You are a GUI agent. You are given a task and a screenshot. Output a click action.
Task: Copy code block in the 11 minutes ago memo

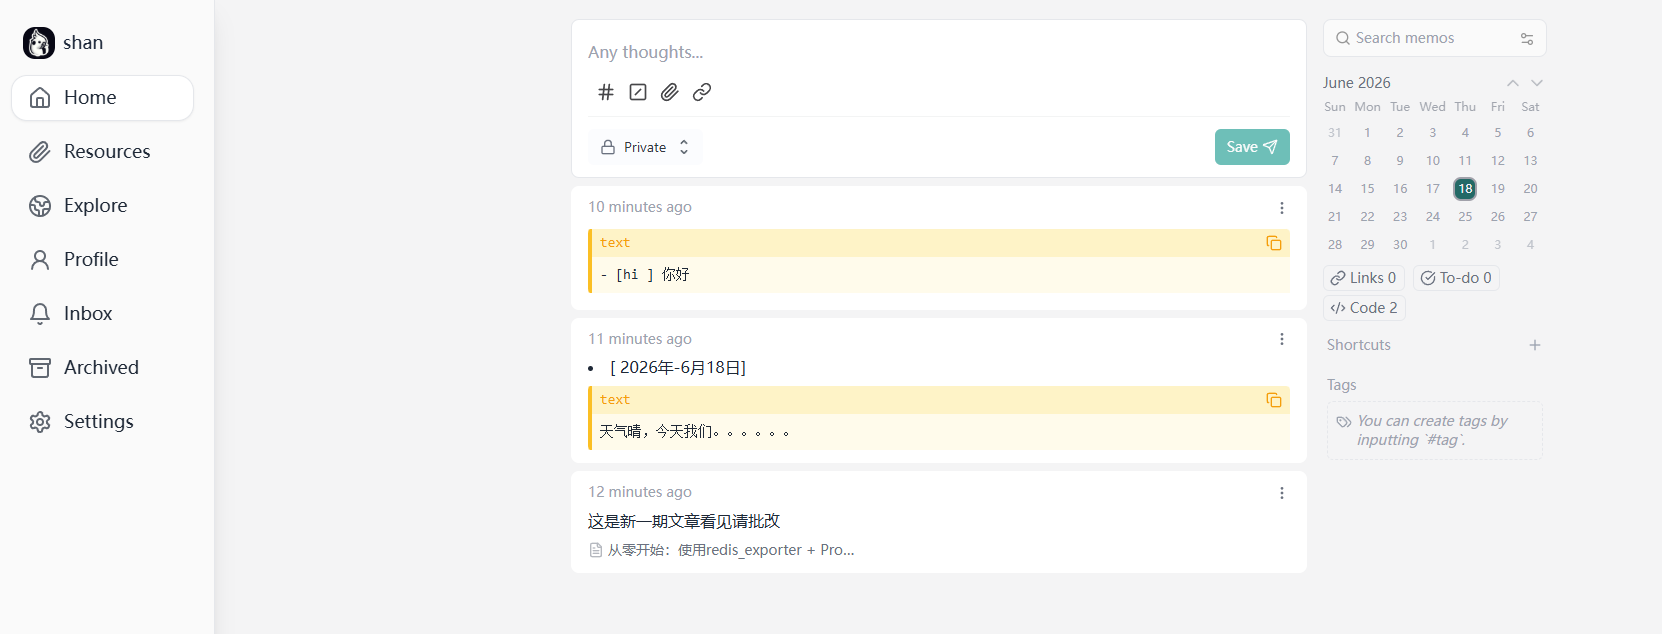(x=1274, y=400)
